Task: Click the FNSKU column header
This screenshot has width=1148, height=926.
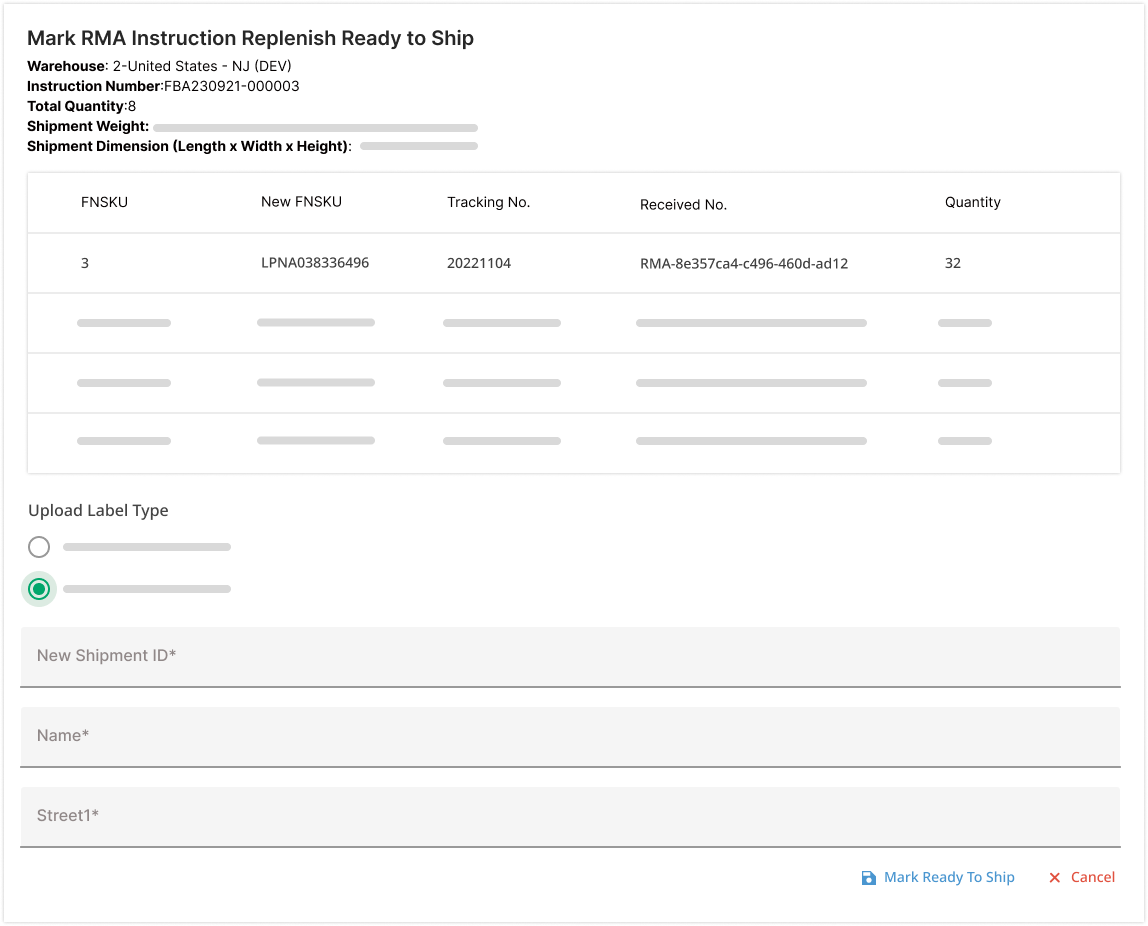Action: coord(104,202)
